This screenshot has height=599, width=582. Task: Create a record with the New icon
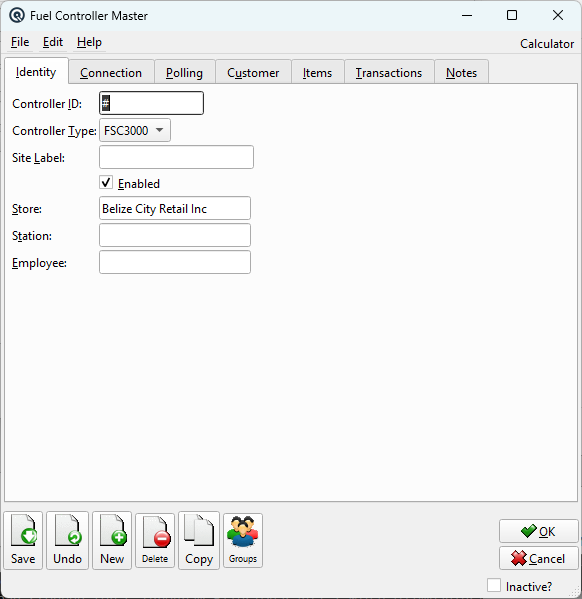[x=112, y=540]
